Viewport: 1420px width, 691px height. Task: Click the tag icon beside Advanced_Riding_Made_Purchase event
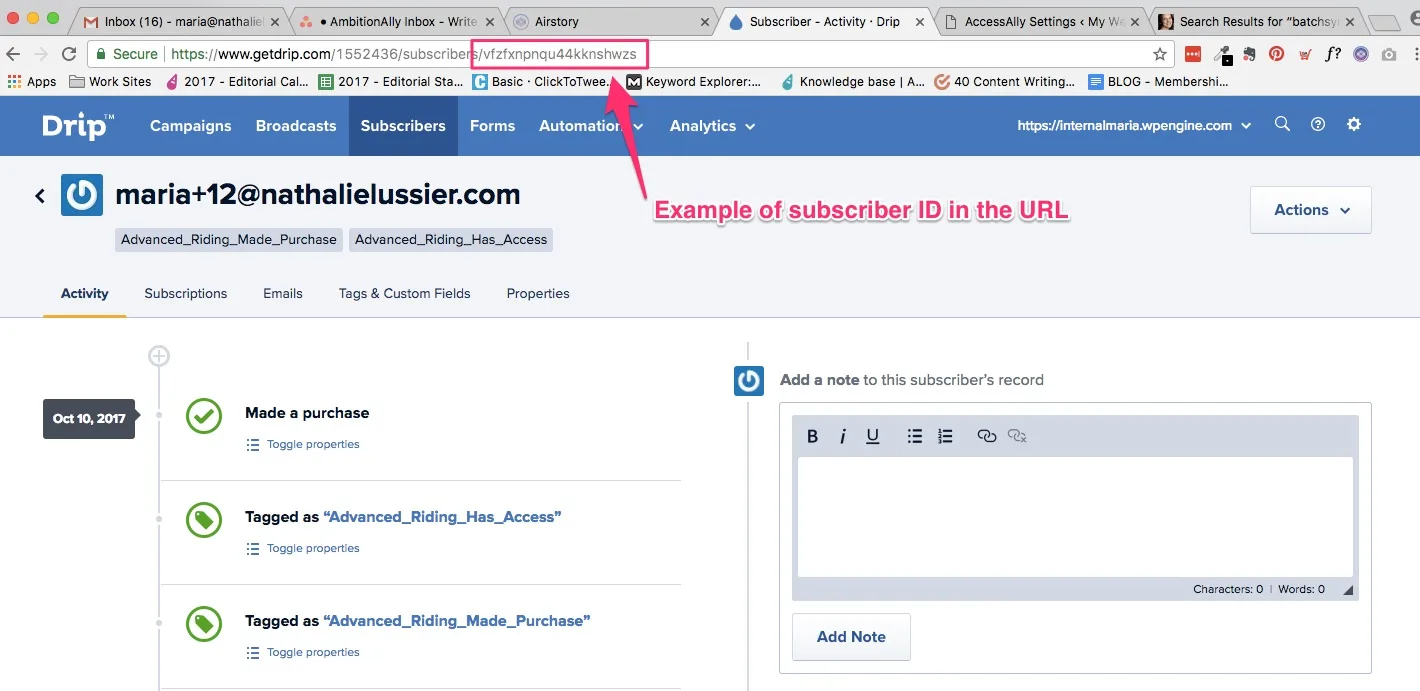pyautogui.click(x=204, y=624)
